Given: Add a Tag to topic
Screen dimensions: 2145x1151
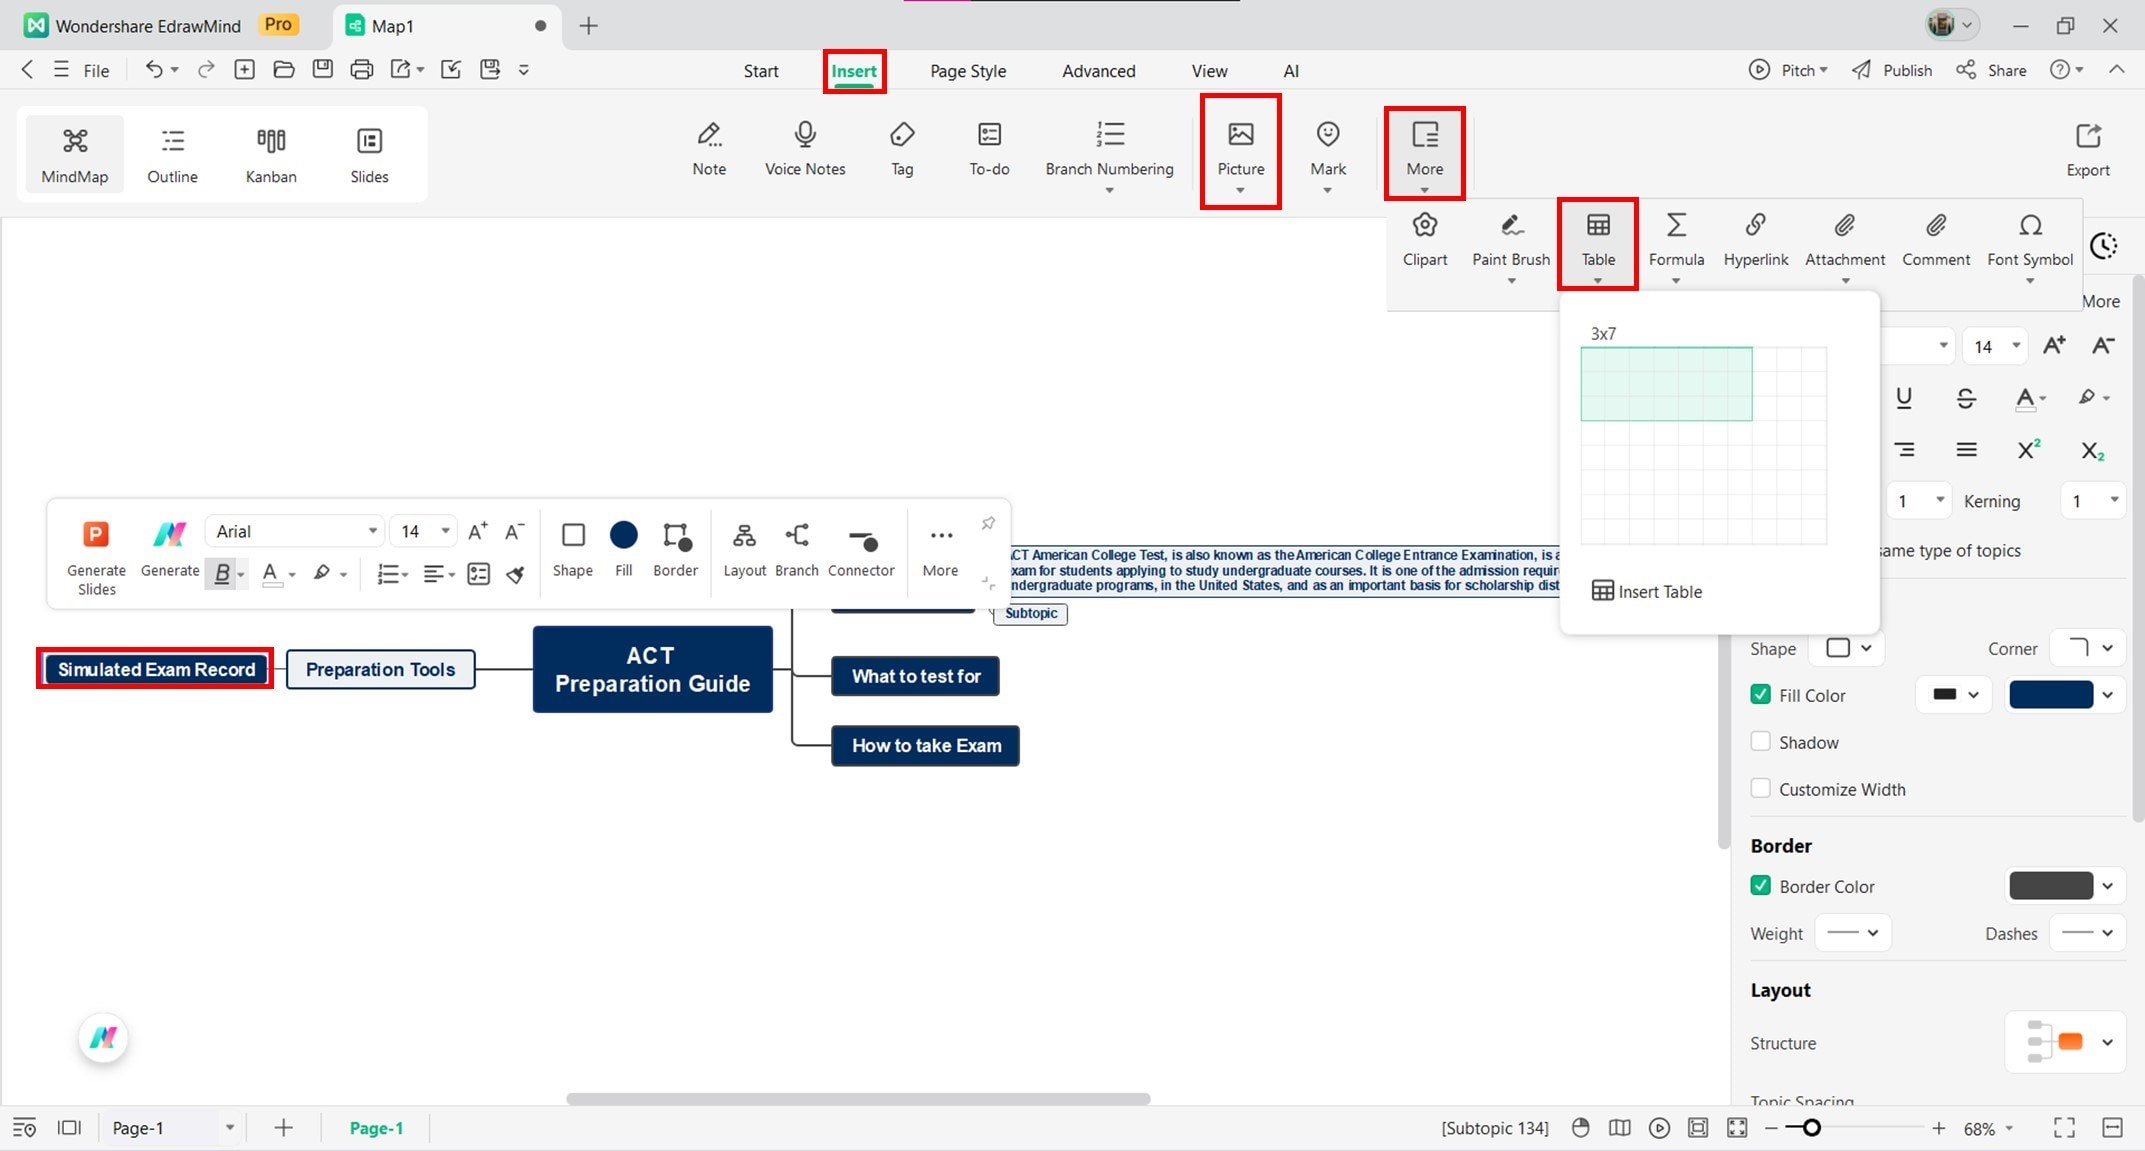Looking at the screenshot, I should pos(902,148).
